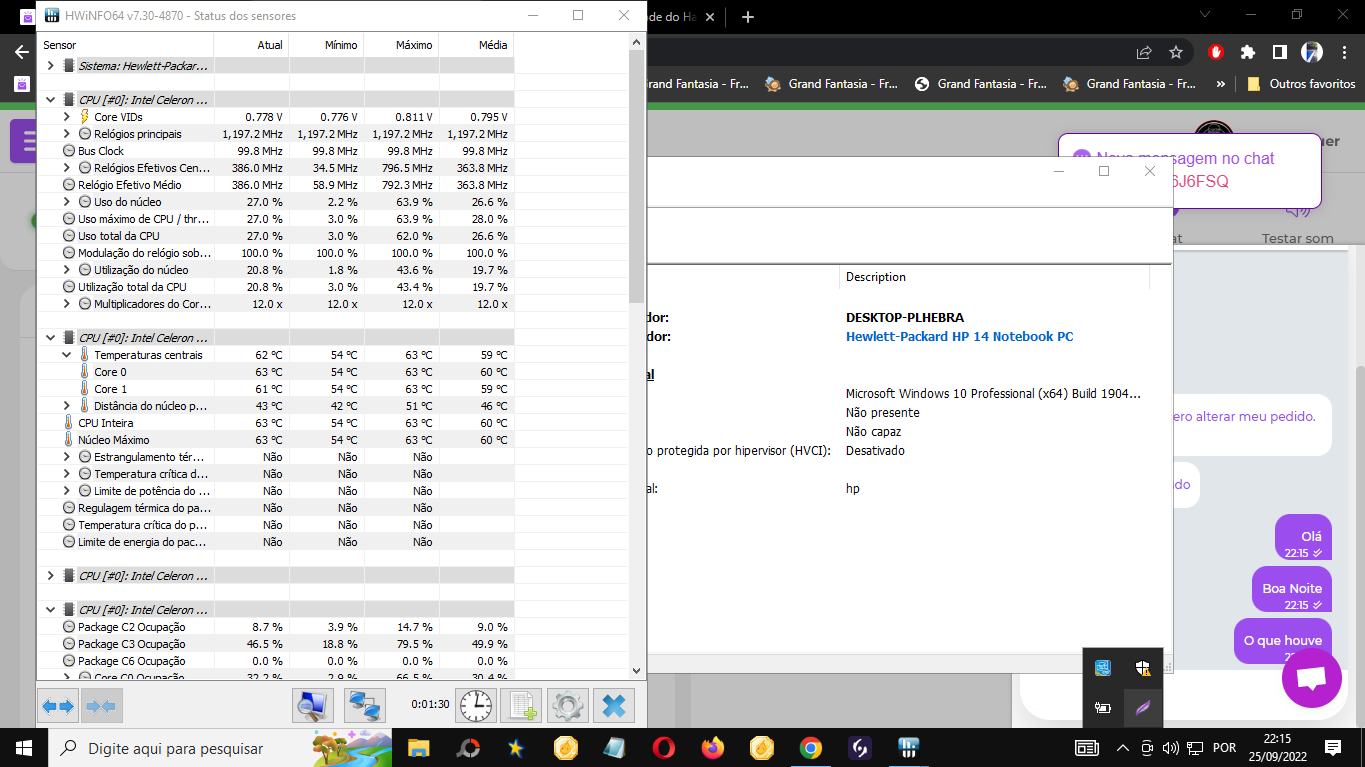
Task: Click the Chrome back arrow
Action: (x=22, y=52)
